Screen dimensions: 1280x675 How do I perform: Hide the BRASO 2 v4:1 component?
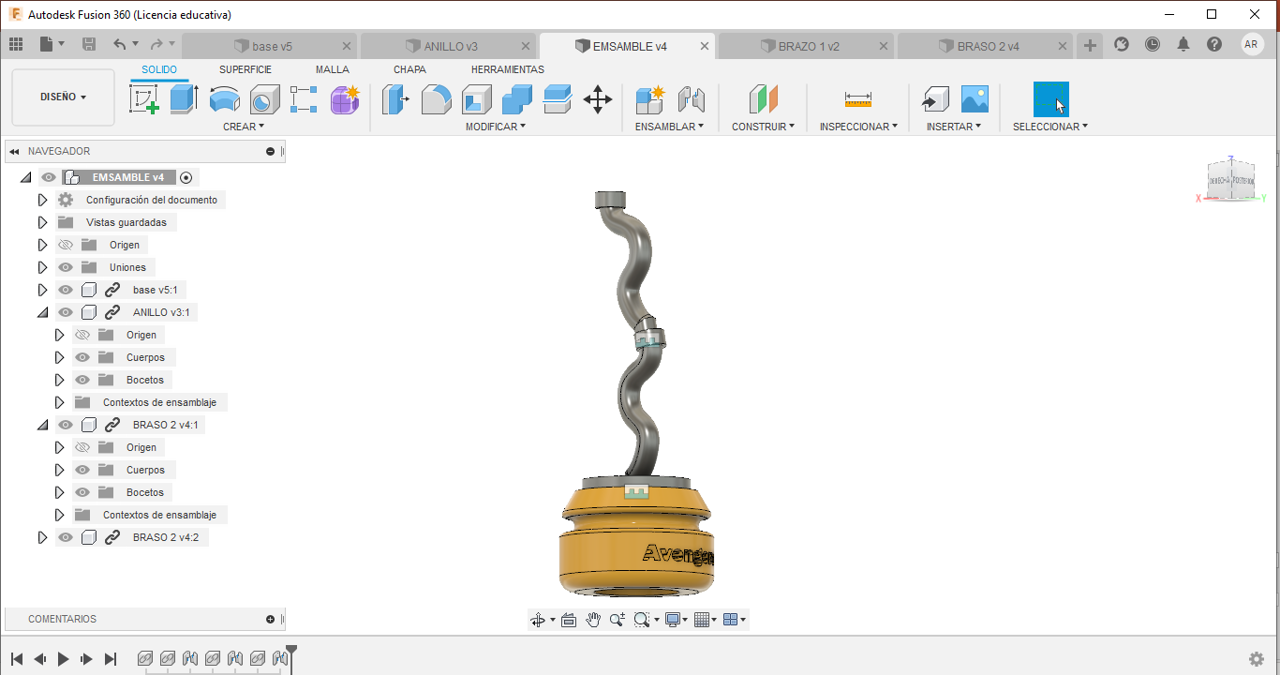tap(65, 425)
